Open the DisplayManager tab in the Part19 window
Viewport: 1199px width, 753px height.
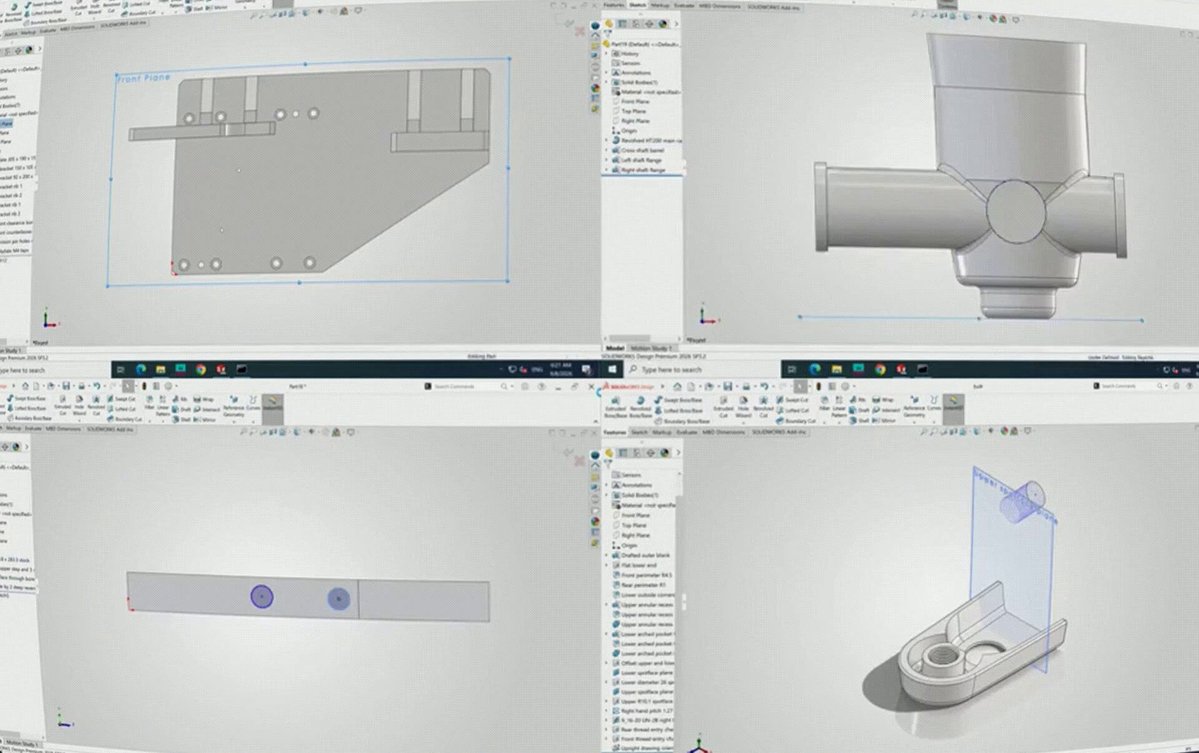tap(663, 24)
